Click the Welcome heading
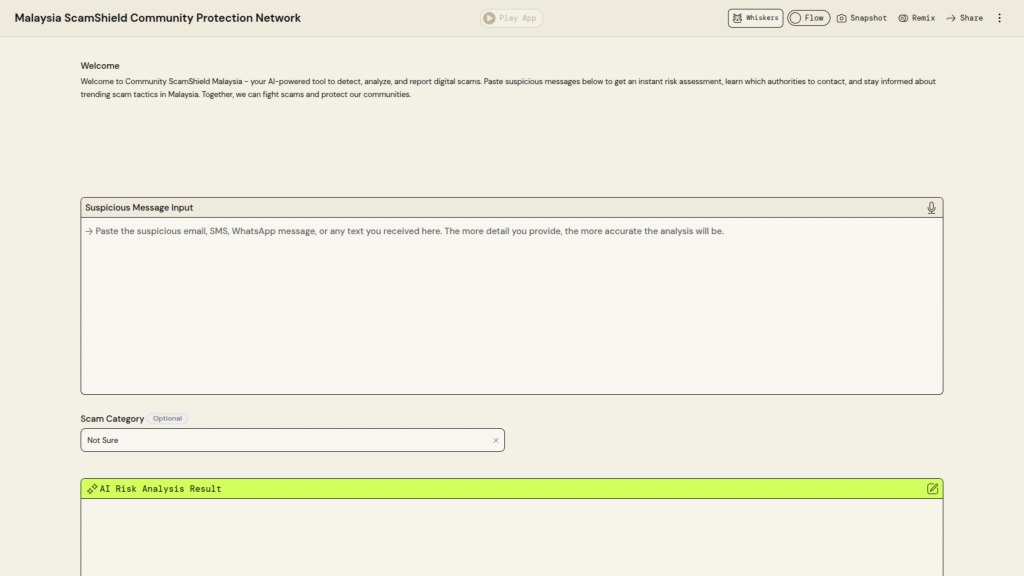The image size is (1024, 576). coord(100,66)
